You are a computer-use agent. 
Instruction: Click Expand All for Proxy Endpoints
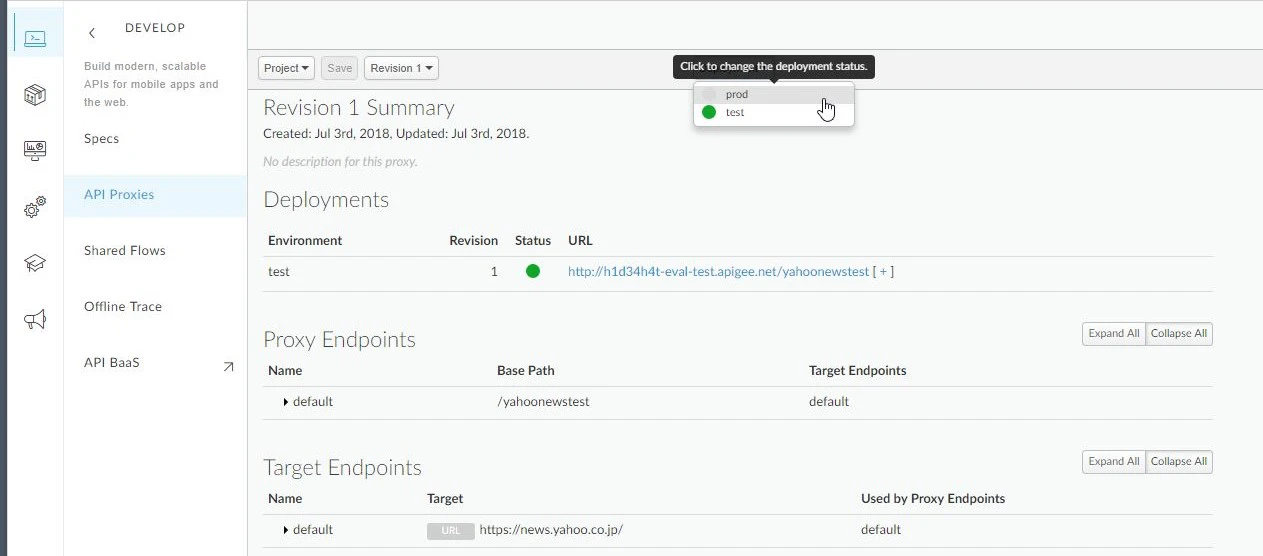pyautogui.click(x=1114, y=334)
